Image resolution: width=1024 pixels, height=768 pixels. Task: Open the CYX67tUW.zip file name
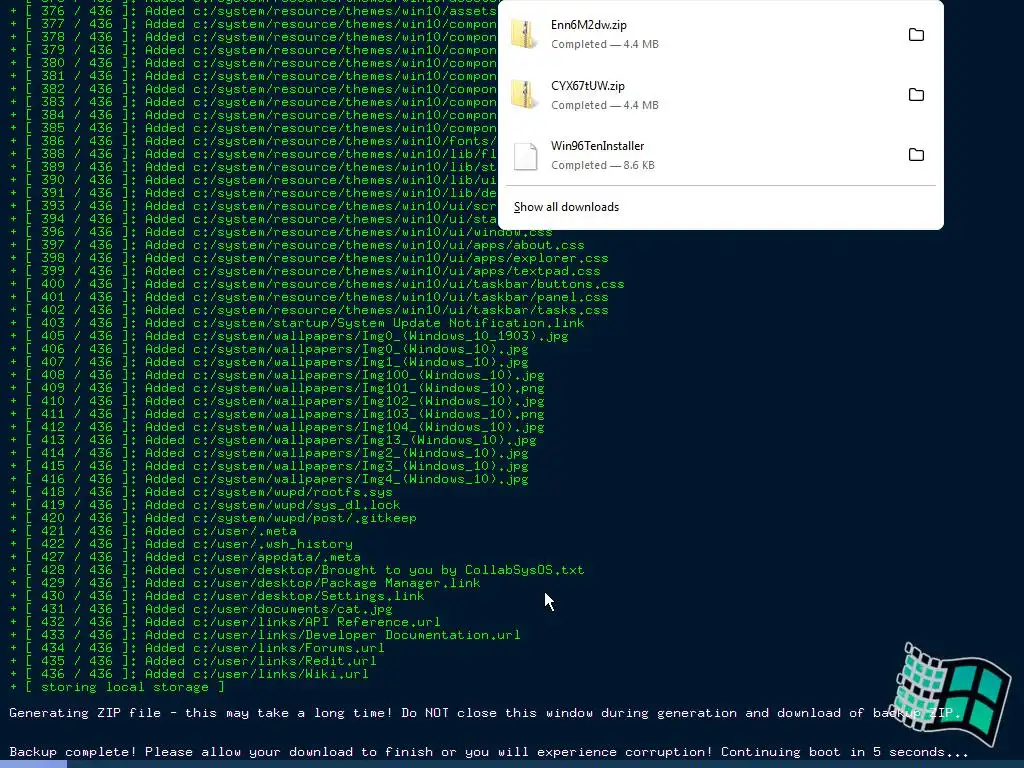(x=588, y=86)
